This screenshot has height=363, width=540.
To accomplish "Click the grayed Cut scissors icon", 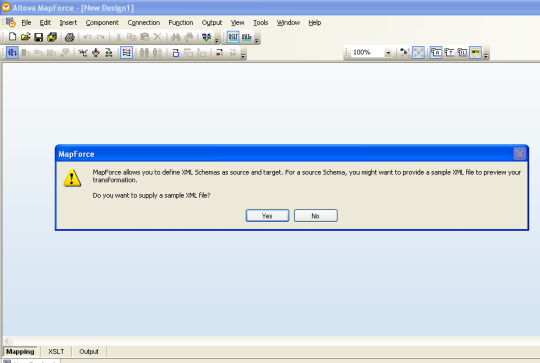I will pyautogui.click(x=118, y=37).
